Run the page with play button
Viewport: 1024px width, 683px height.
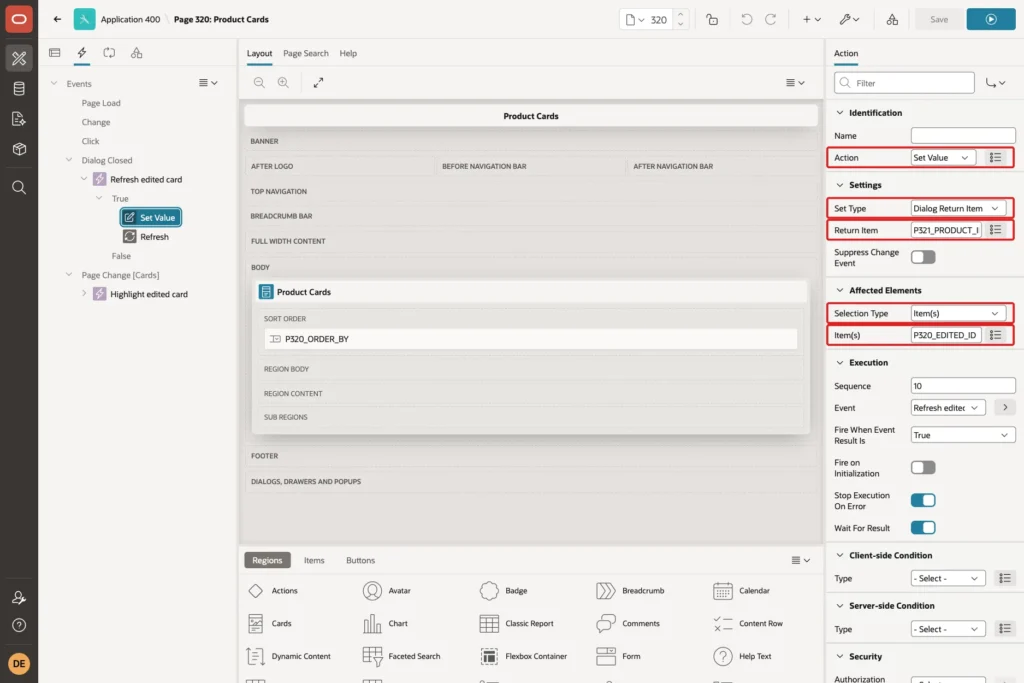(991, 20)
